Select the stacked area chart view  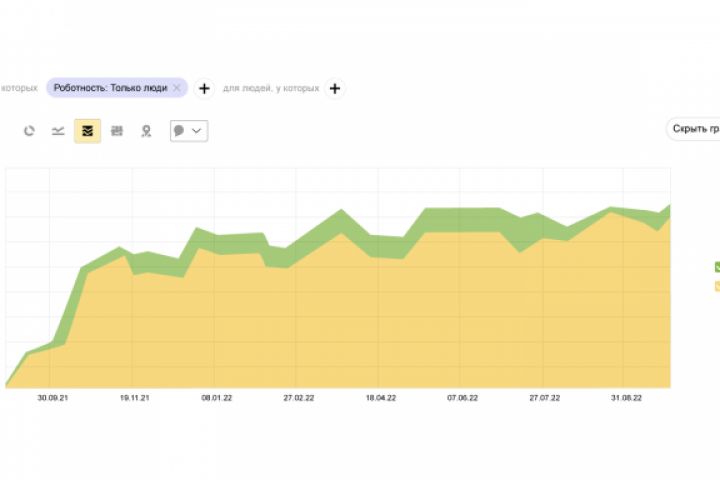(x=87, y=131)
